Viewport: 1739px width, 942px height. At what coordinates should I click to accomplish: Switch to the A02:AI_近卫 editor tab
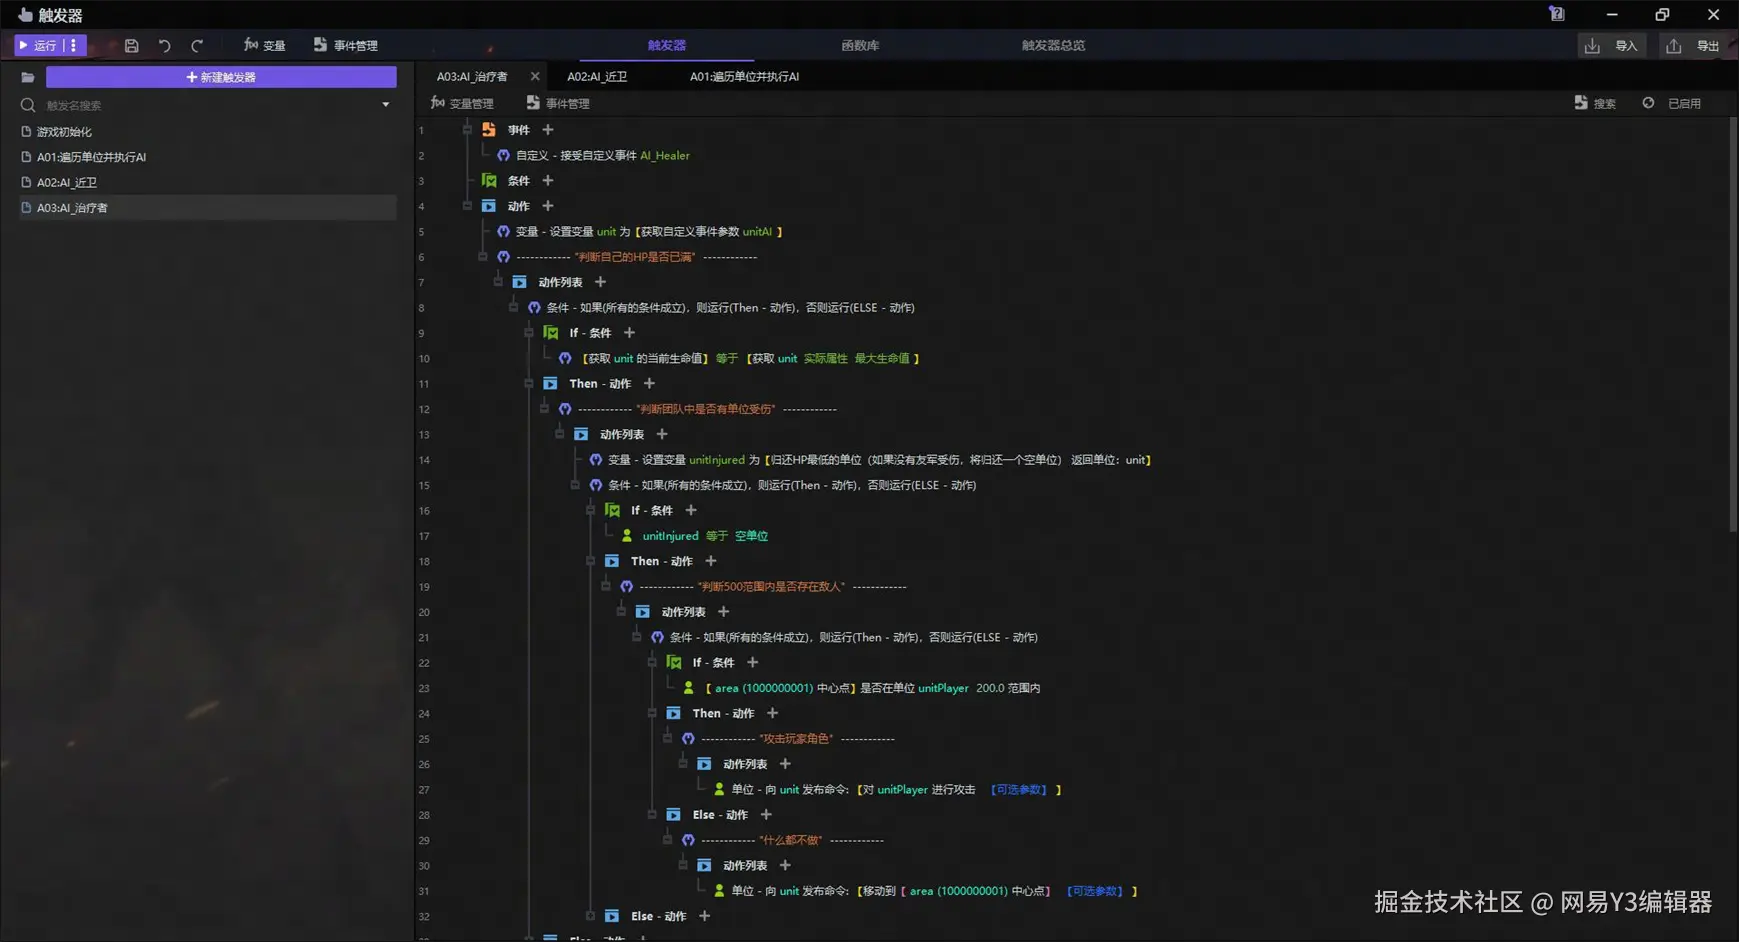click(597, 77)
